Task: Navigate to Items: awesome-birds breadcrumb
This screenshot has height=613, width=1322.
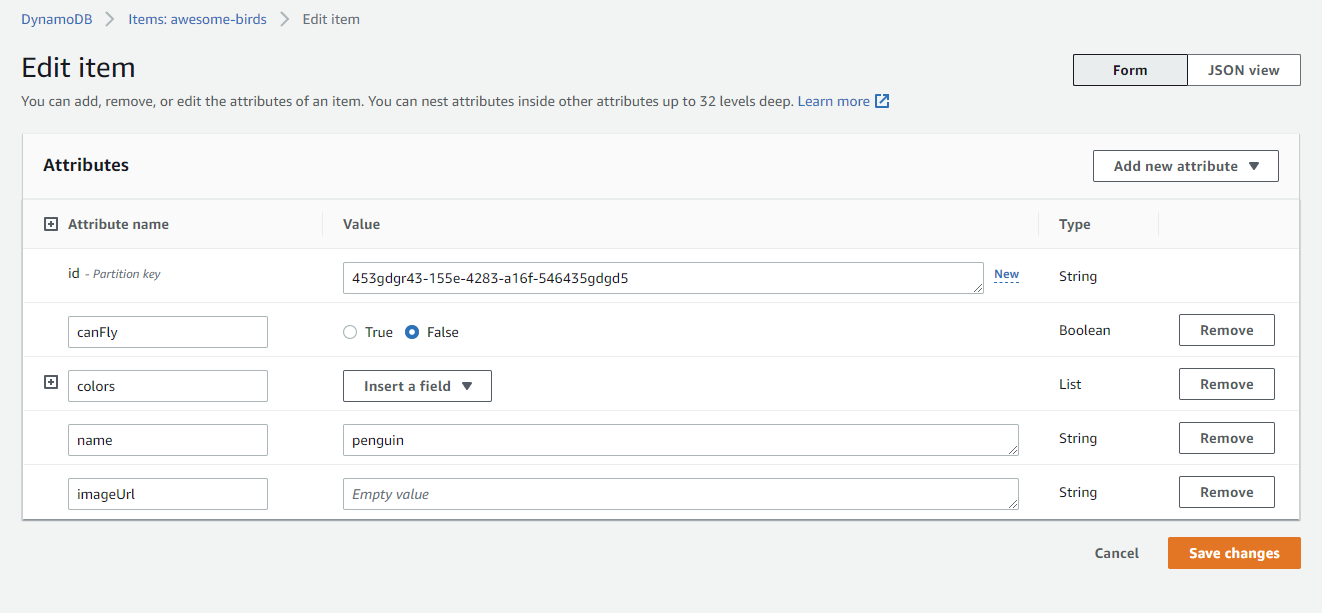Action: [197, 19]
